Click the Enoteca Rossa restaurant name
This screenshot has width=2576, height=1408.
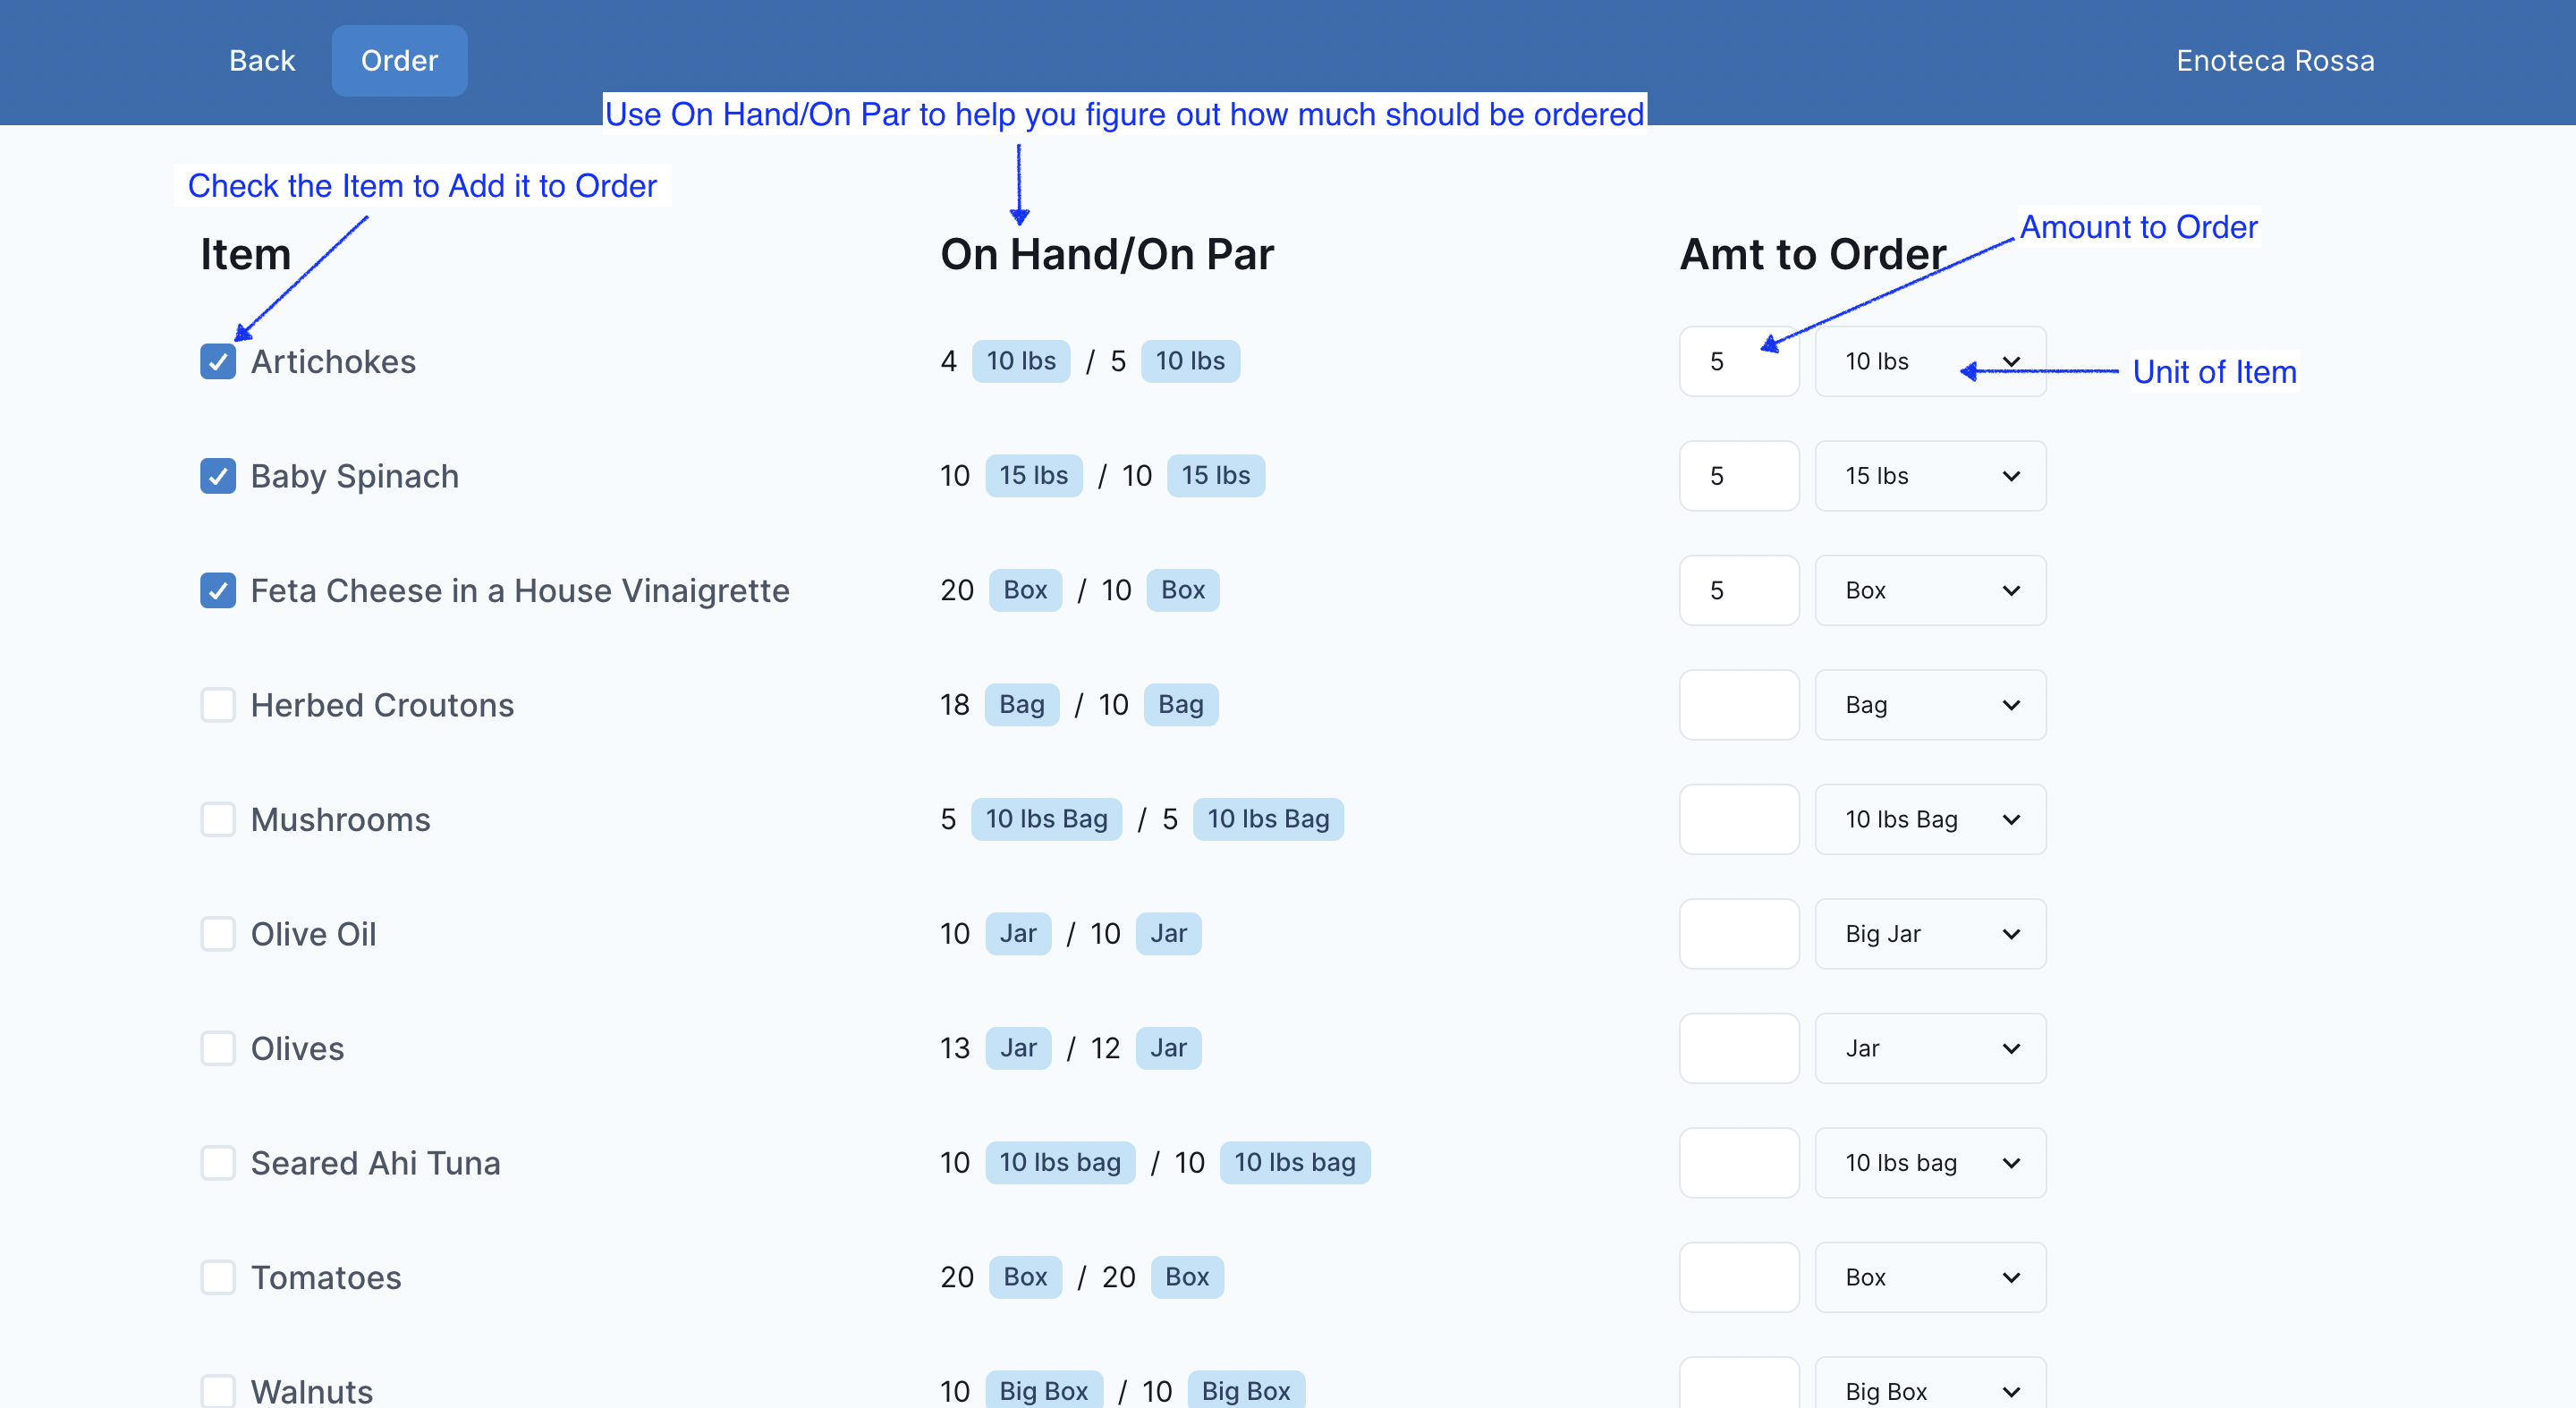pyautogui.click(x=2274, y=61)
